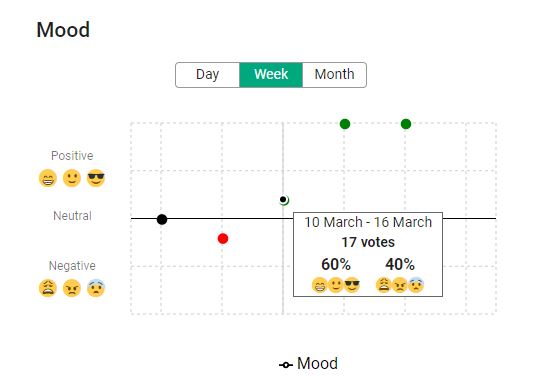Image resolution: width=543 pixels, height=381 pixels.
Task: Click the sunglasses emoji under Positive
Action: pyautogui.click(x=96, y=178)
